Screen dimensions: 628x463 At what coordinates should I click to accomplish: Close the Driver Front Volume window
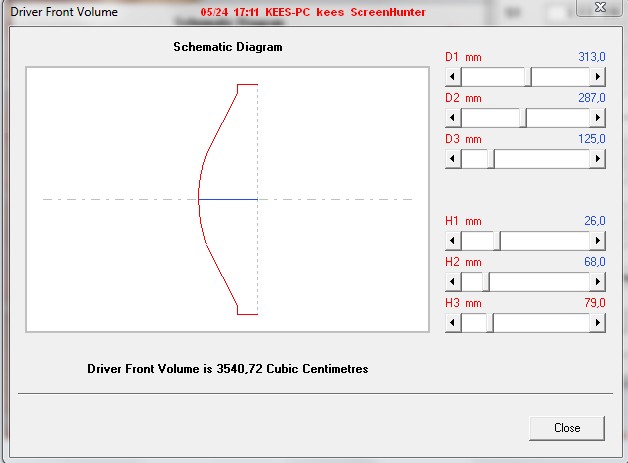(x=600, y=7)
